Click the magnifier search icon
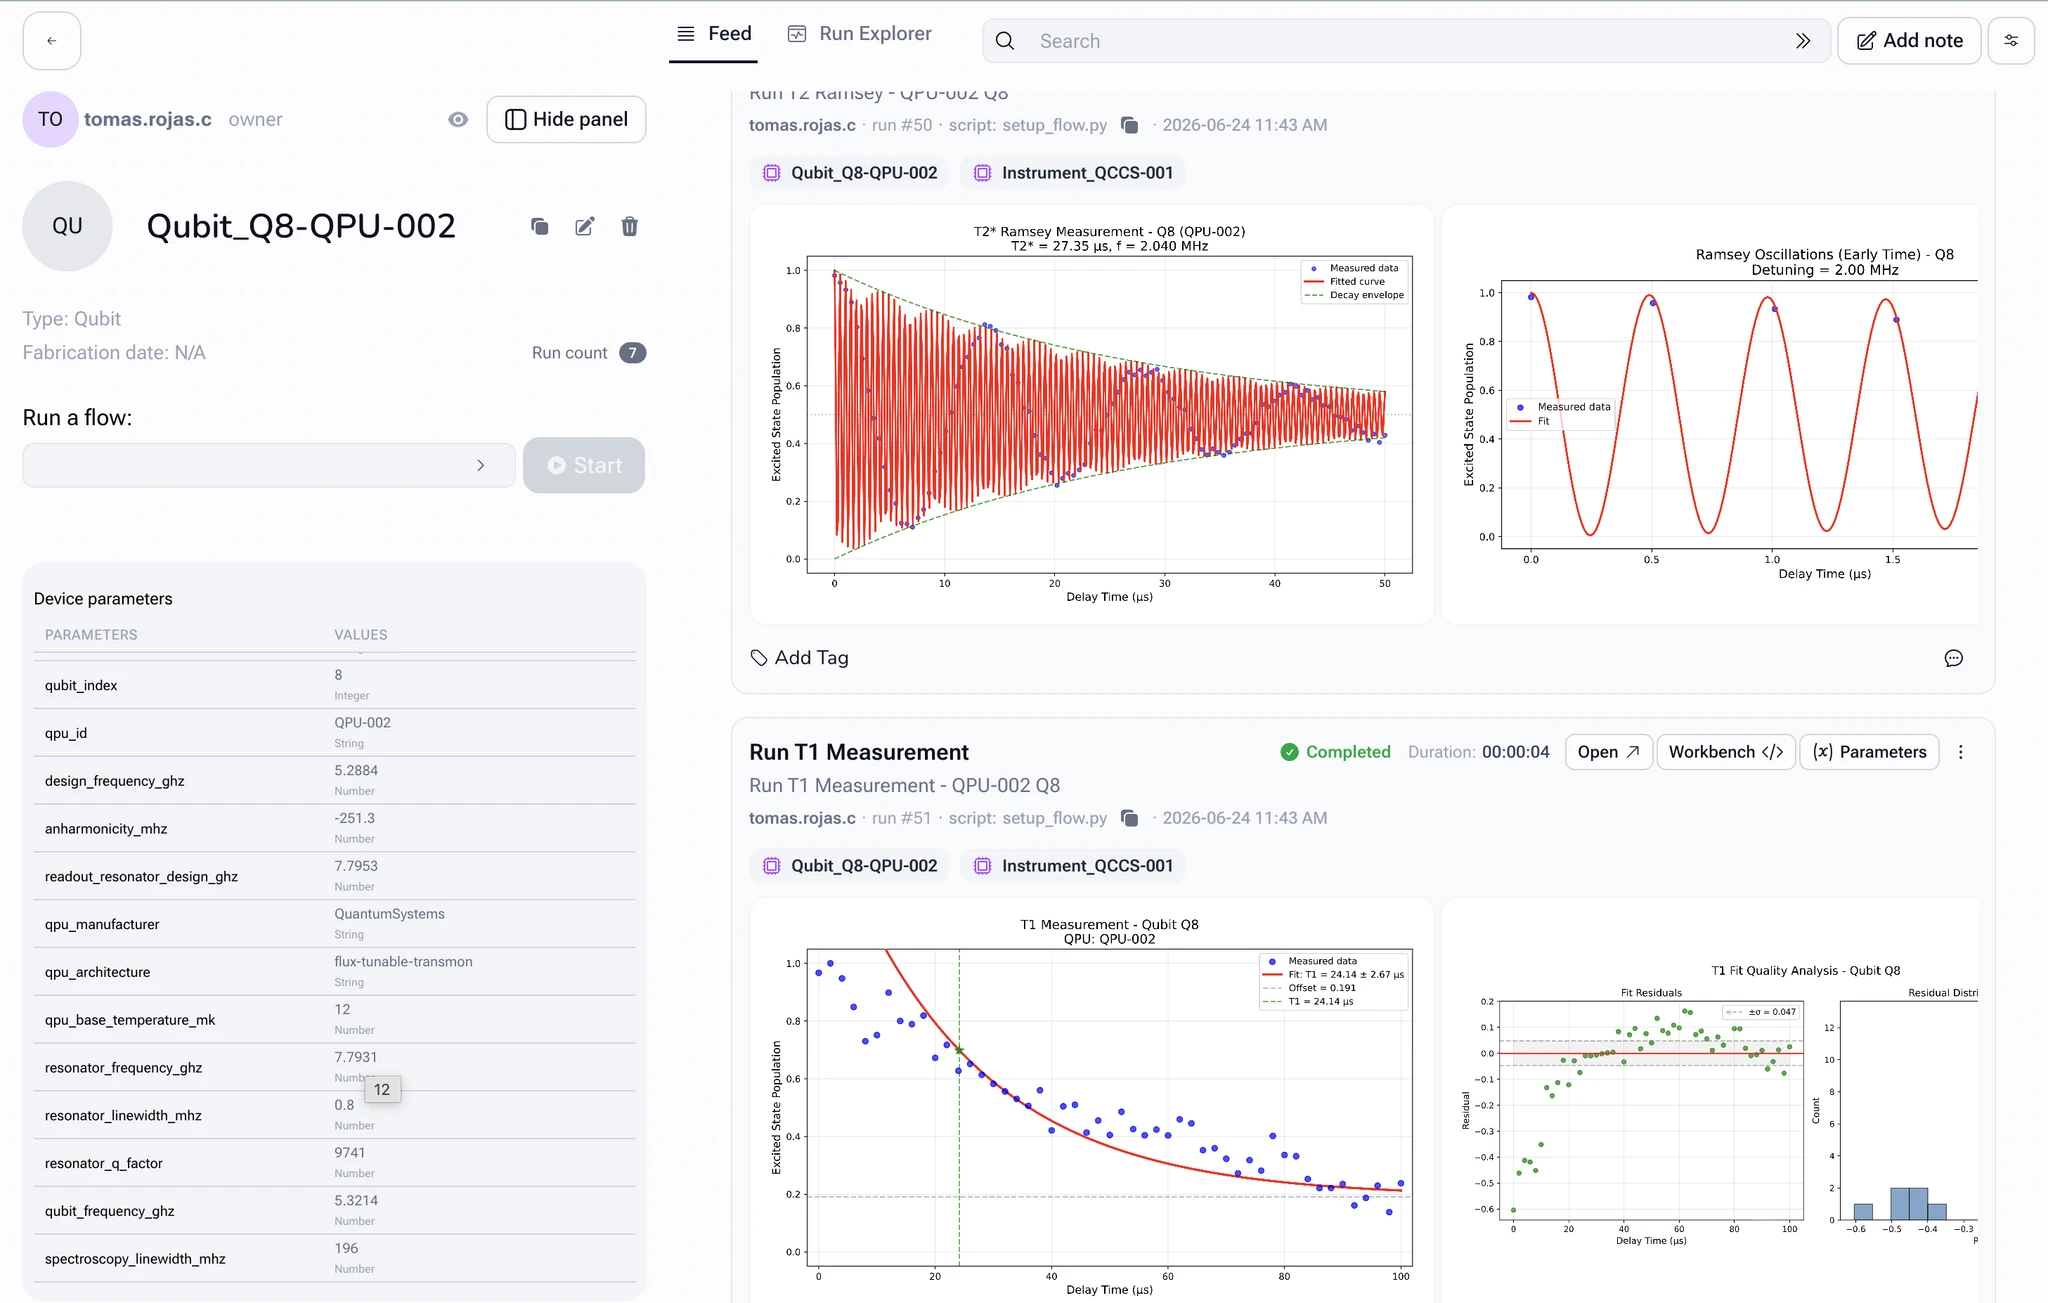The height and width of the screenshot is (1303, 2048). pyautogui.click(x=1006, y=41)
